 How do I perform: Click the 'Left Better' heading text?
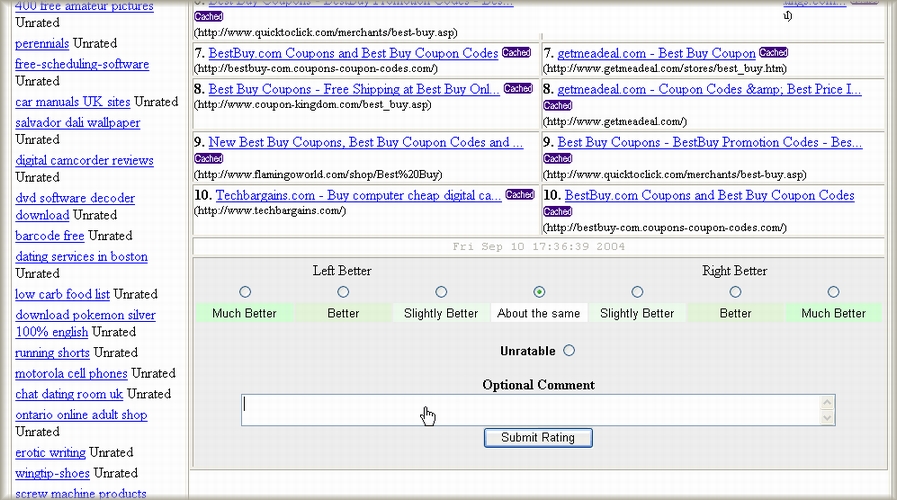click(342, 271)
